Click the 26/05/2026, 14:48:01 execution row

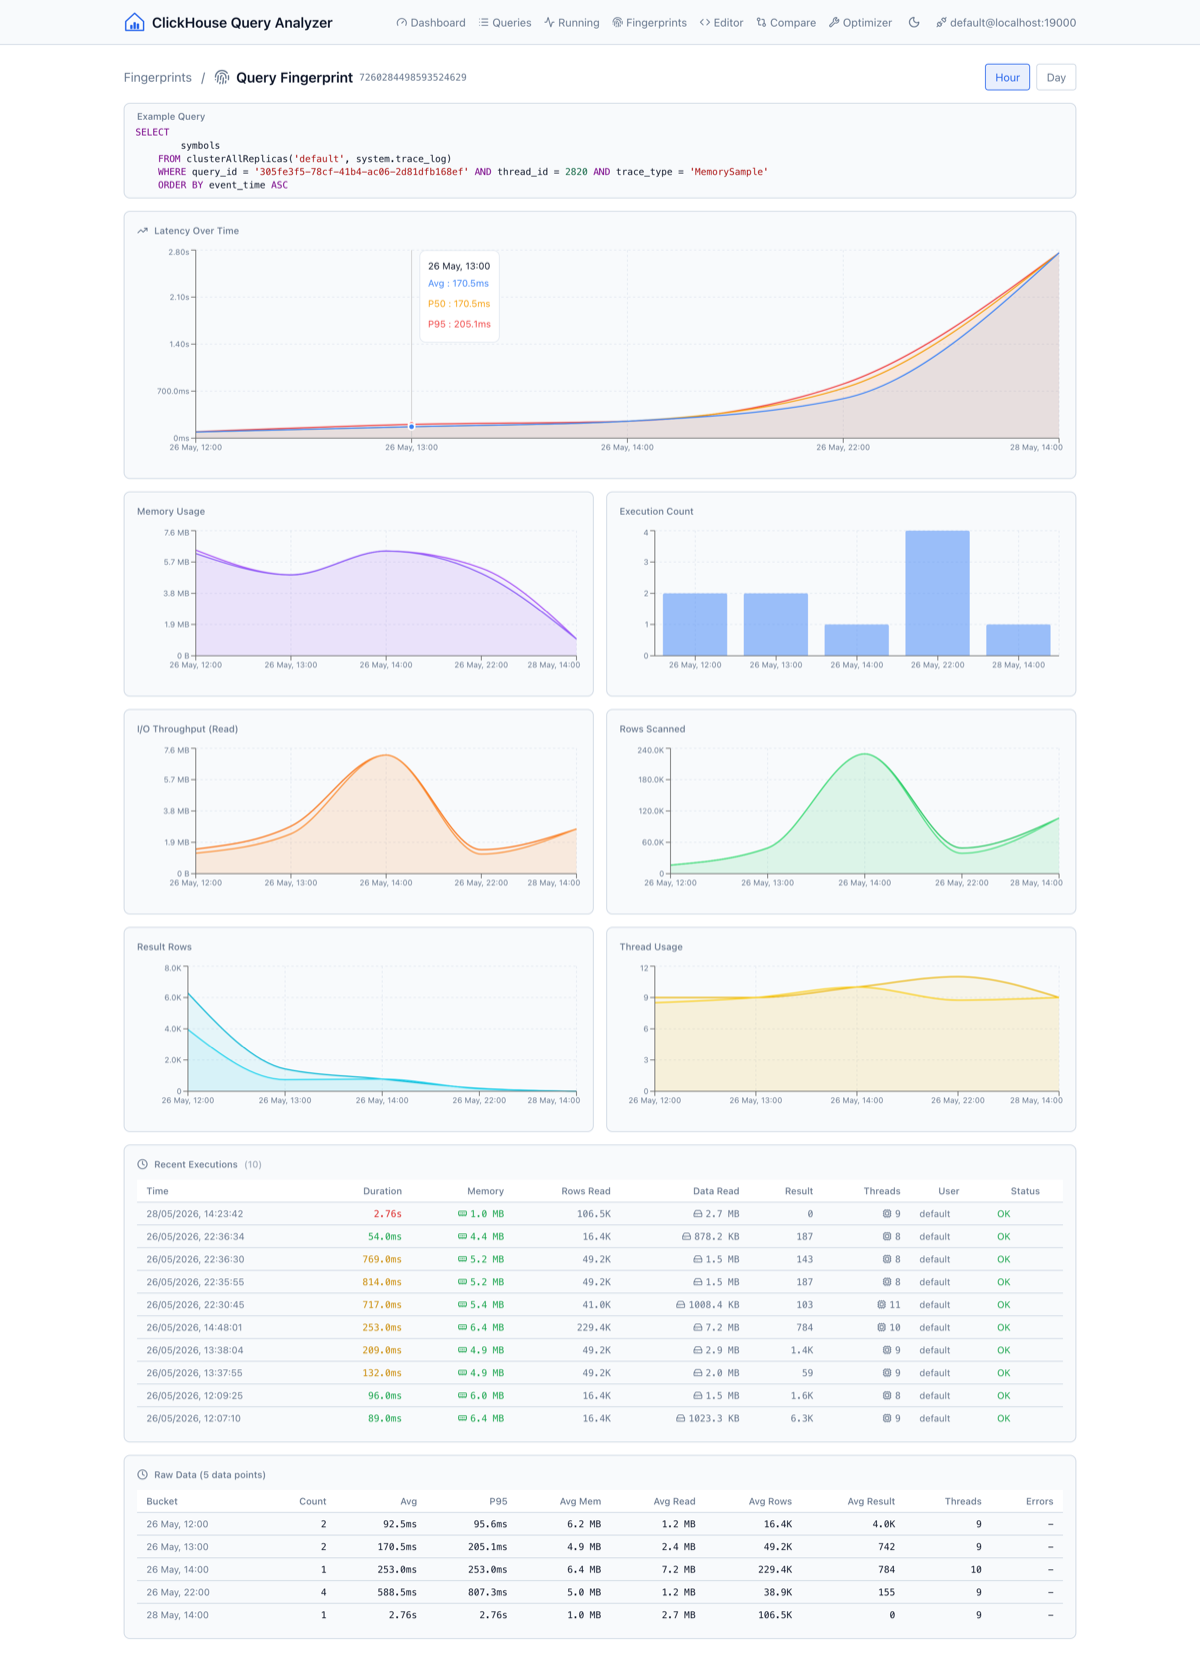(600, 1328)
